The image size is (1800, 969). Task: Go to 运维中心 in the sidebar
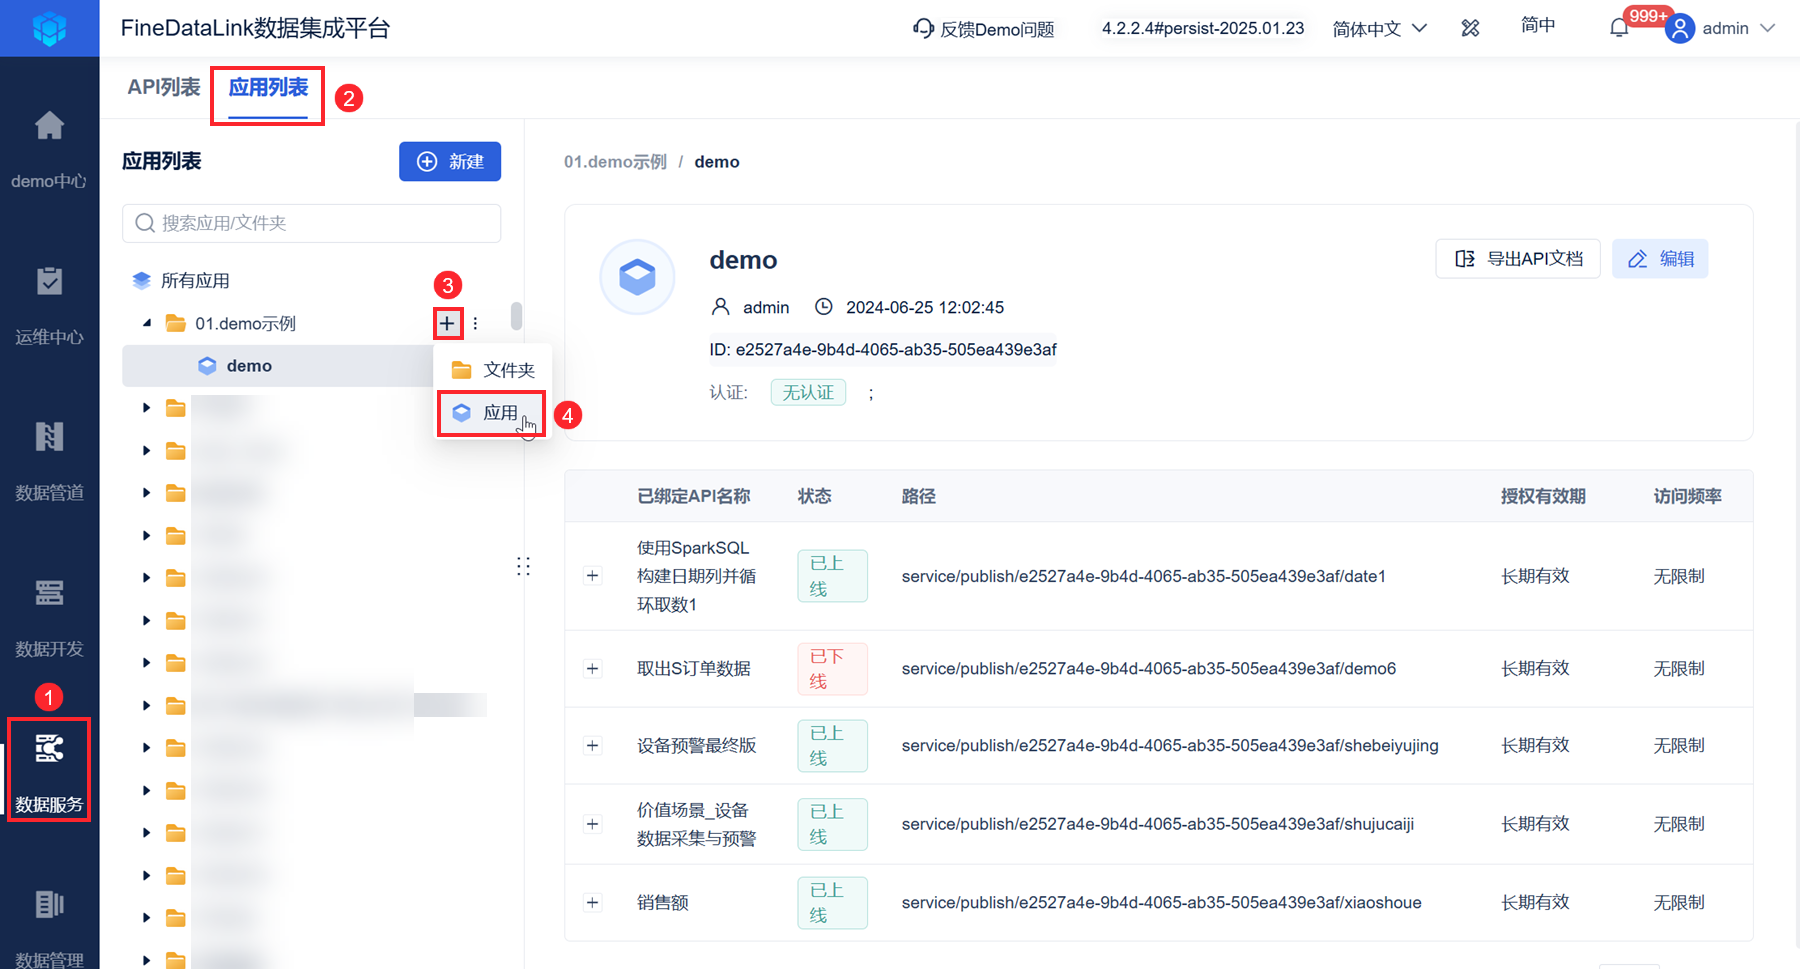(x=49, y=306)
